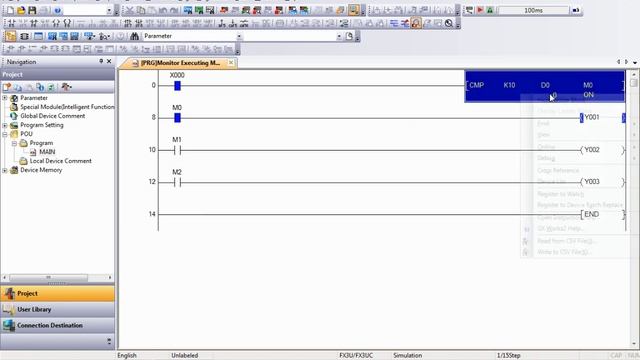Viewport: 640px width, 360px height.
Task: Toggle the Start/Stop Simulation icon
Action: click(x=354, y=10)
